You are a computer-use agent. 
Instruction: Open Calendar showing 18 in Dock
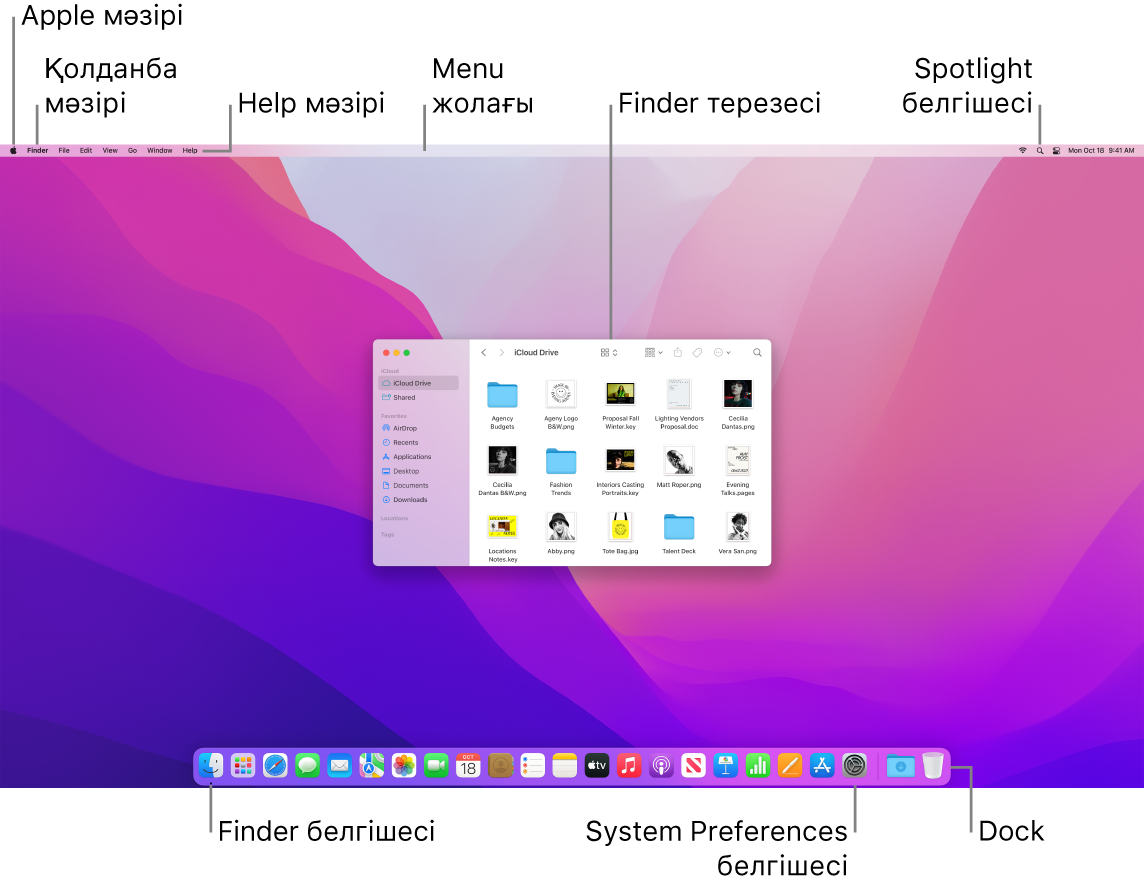pos(468,765)
